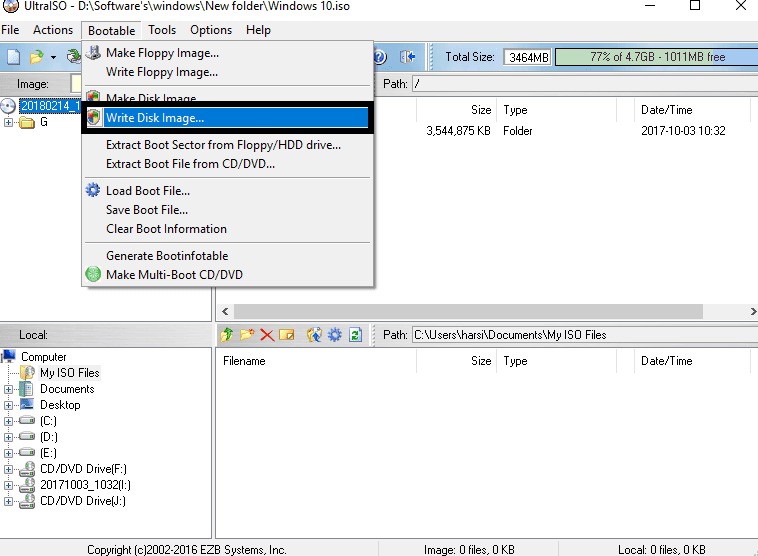
Task: Click the Total Size 3464MB field
Action: [527, 58]
